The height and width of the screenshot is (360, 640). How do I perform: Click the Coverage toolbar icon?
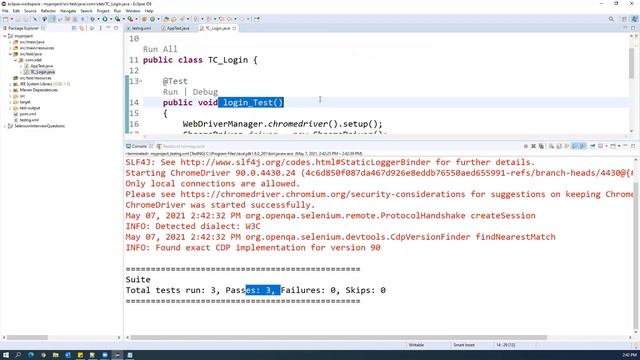point(117,19)
